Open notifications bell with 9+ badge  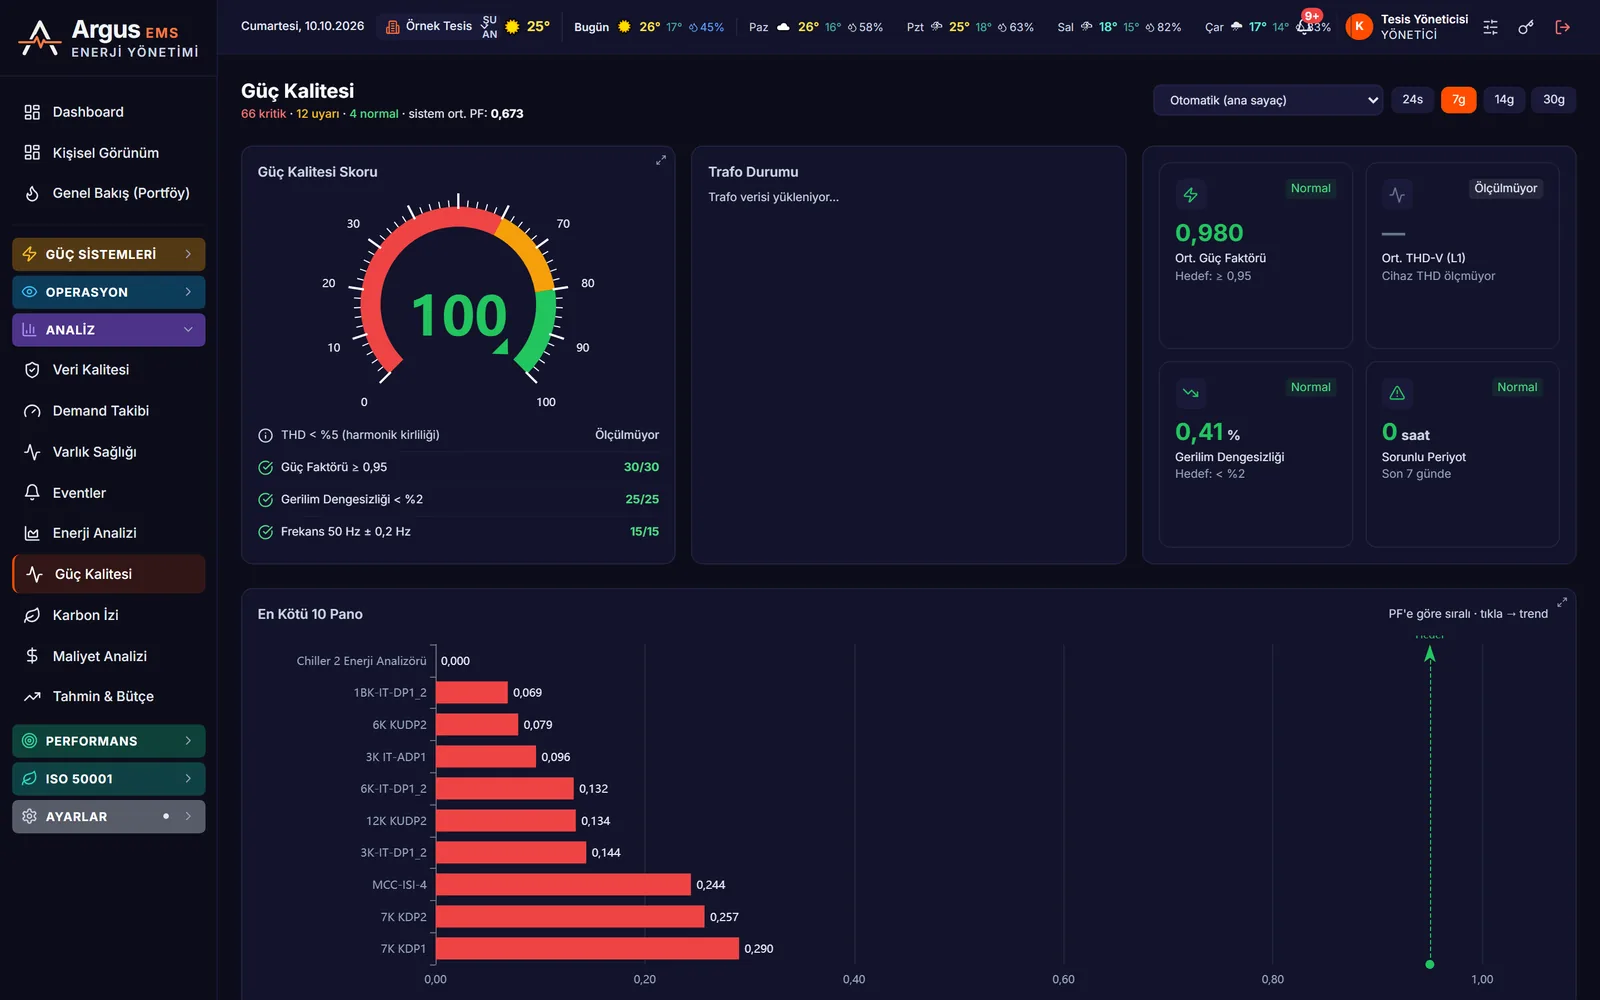1305,26
